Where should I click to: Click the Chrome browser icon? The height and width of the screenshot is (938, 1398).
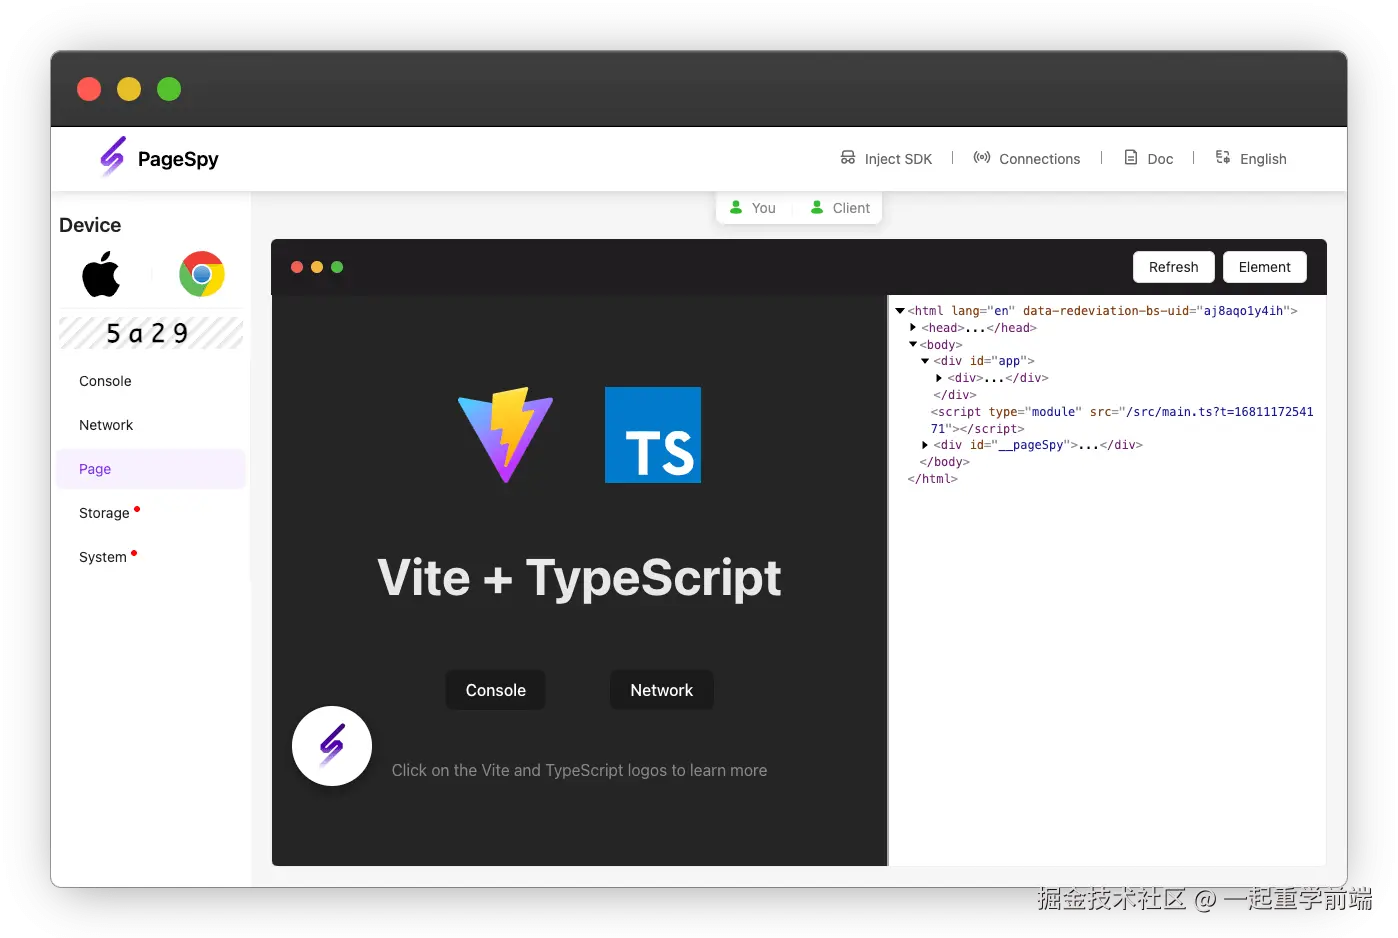click(202, 274)
